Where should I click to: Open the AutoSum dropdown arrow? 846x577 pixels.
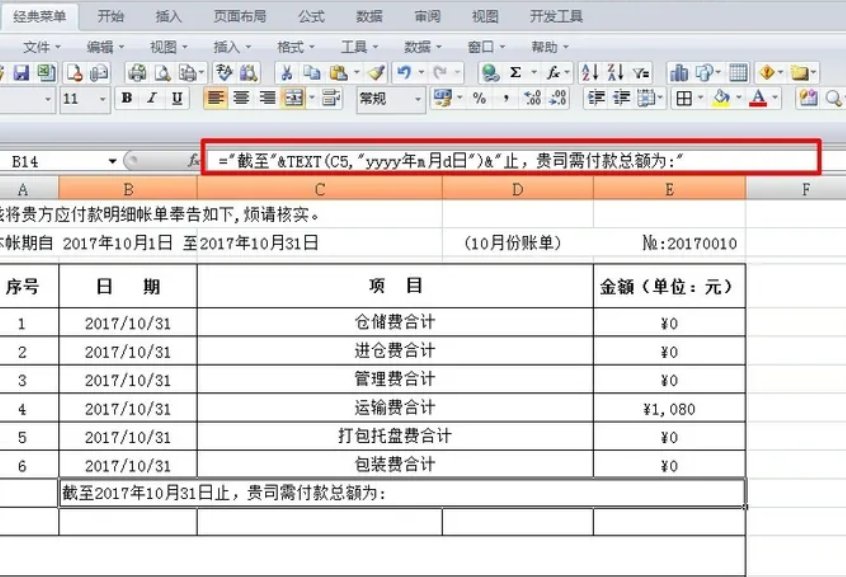coord(534,72)
